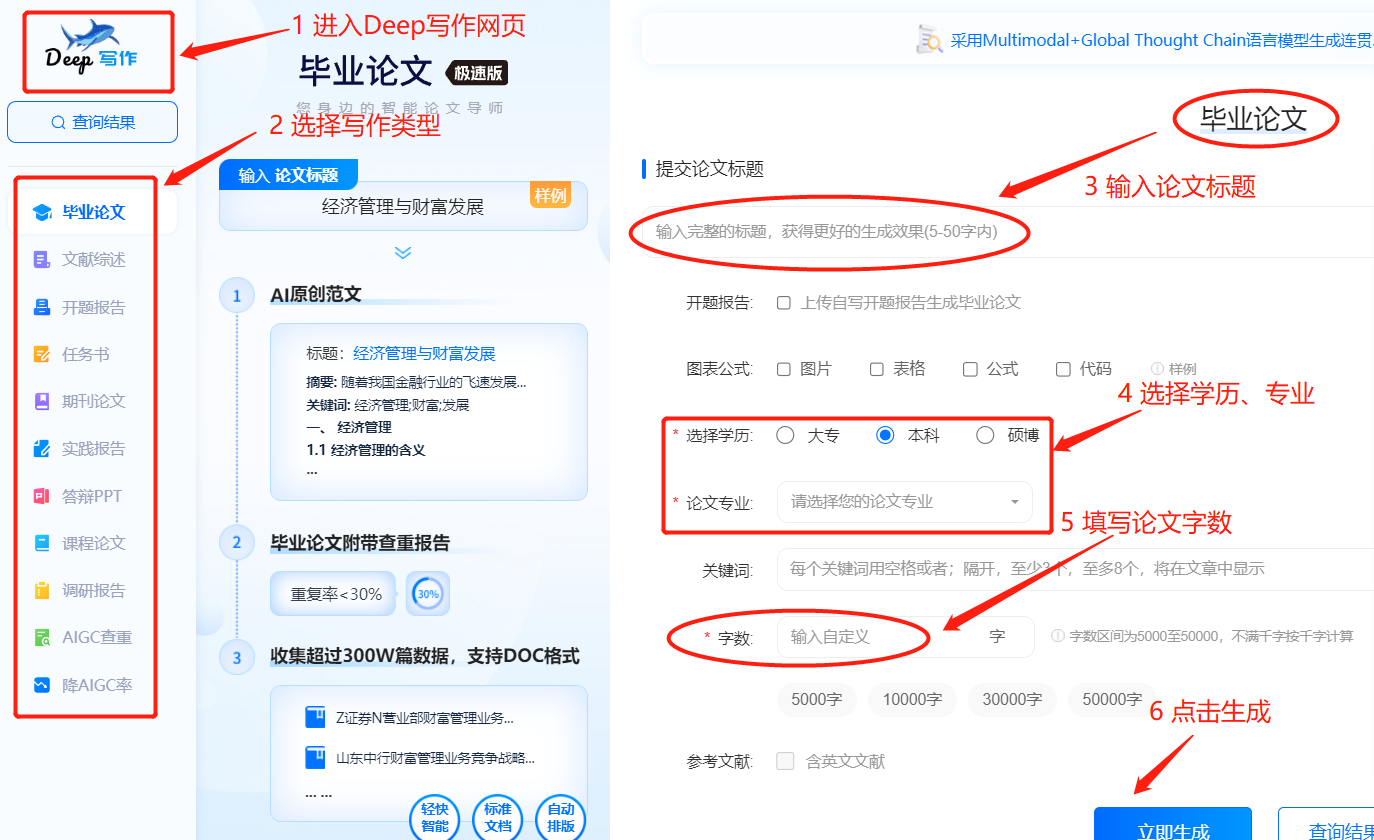Click the 任务书 sidebar icon
This screenshot has height=840, width=1374.
[x=42, y=354]
